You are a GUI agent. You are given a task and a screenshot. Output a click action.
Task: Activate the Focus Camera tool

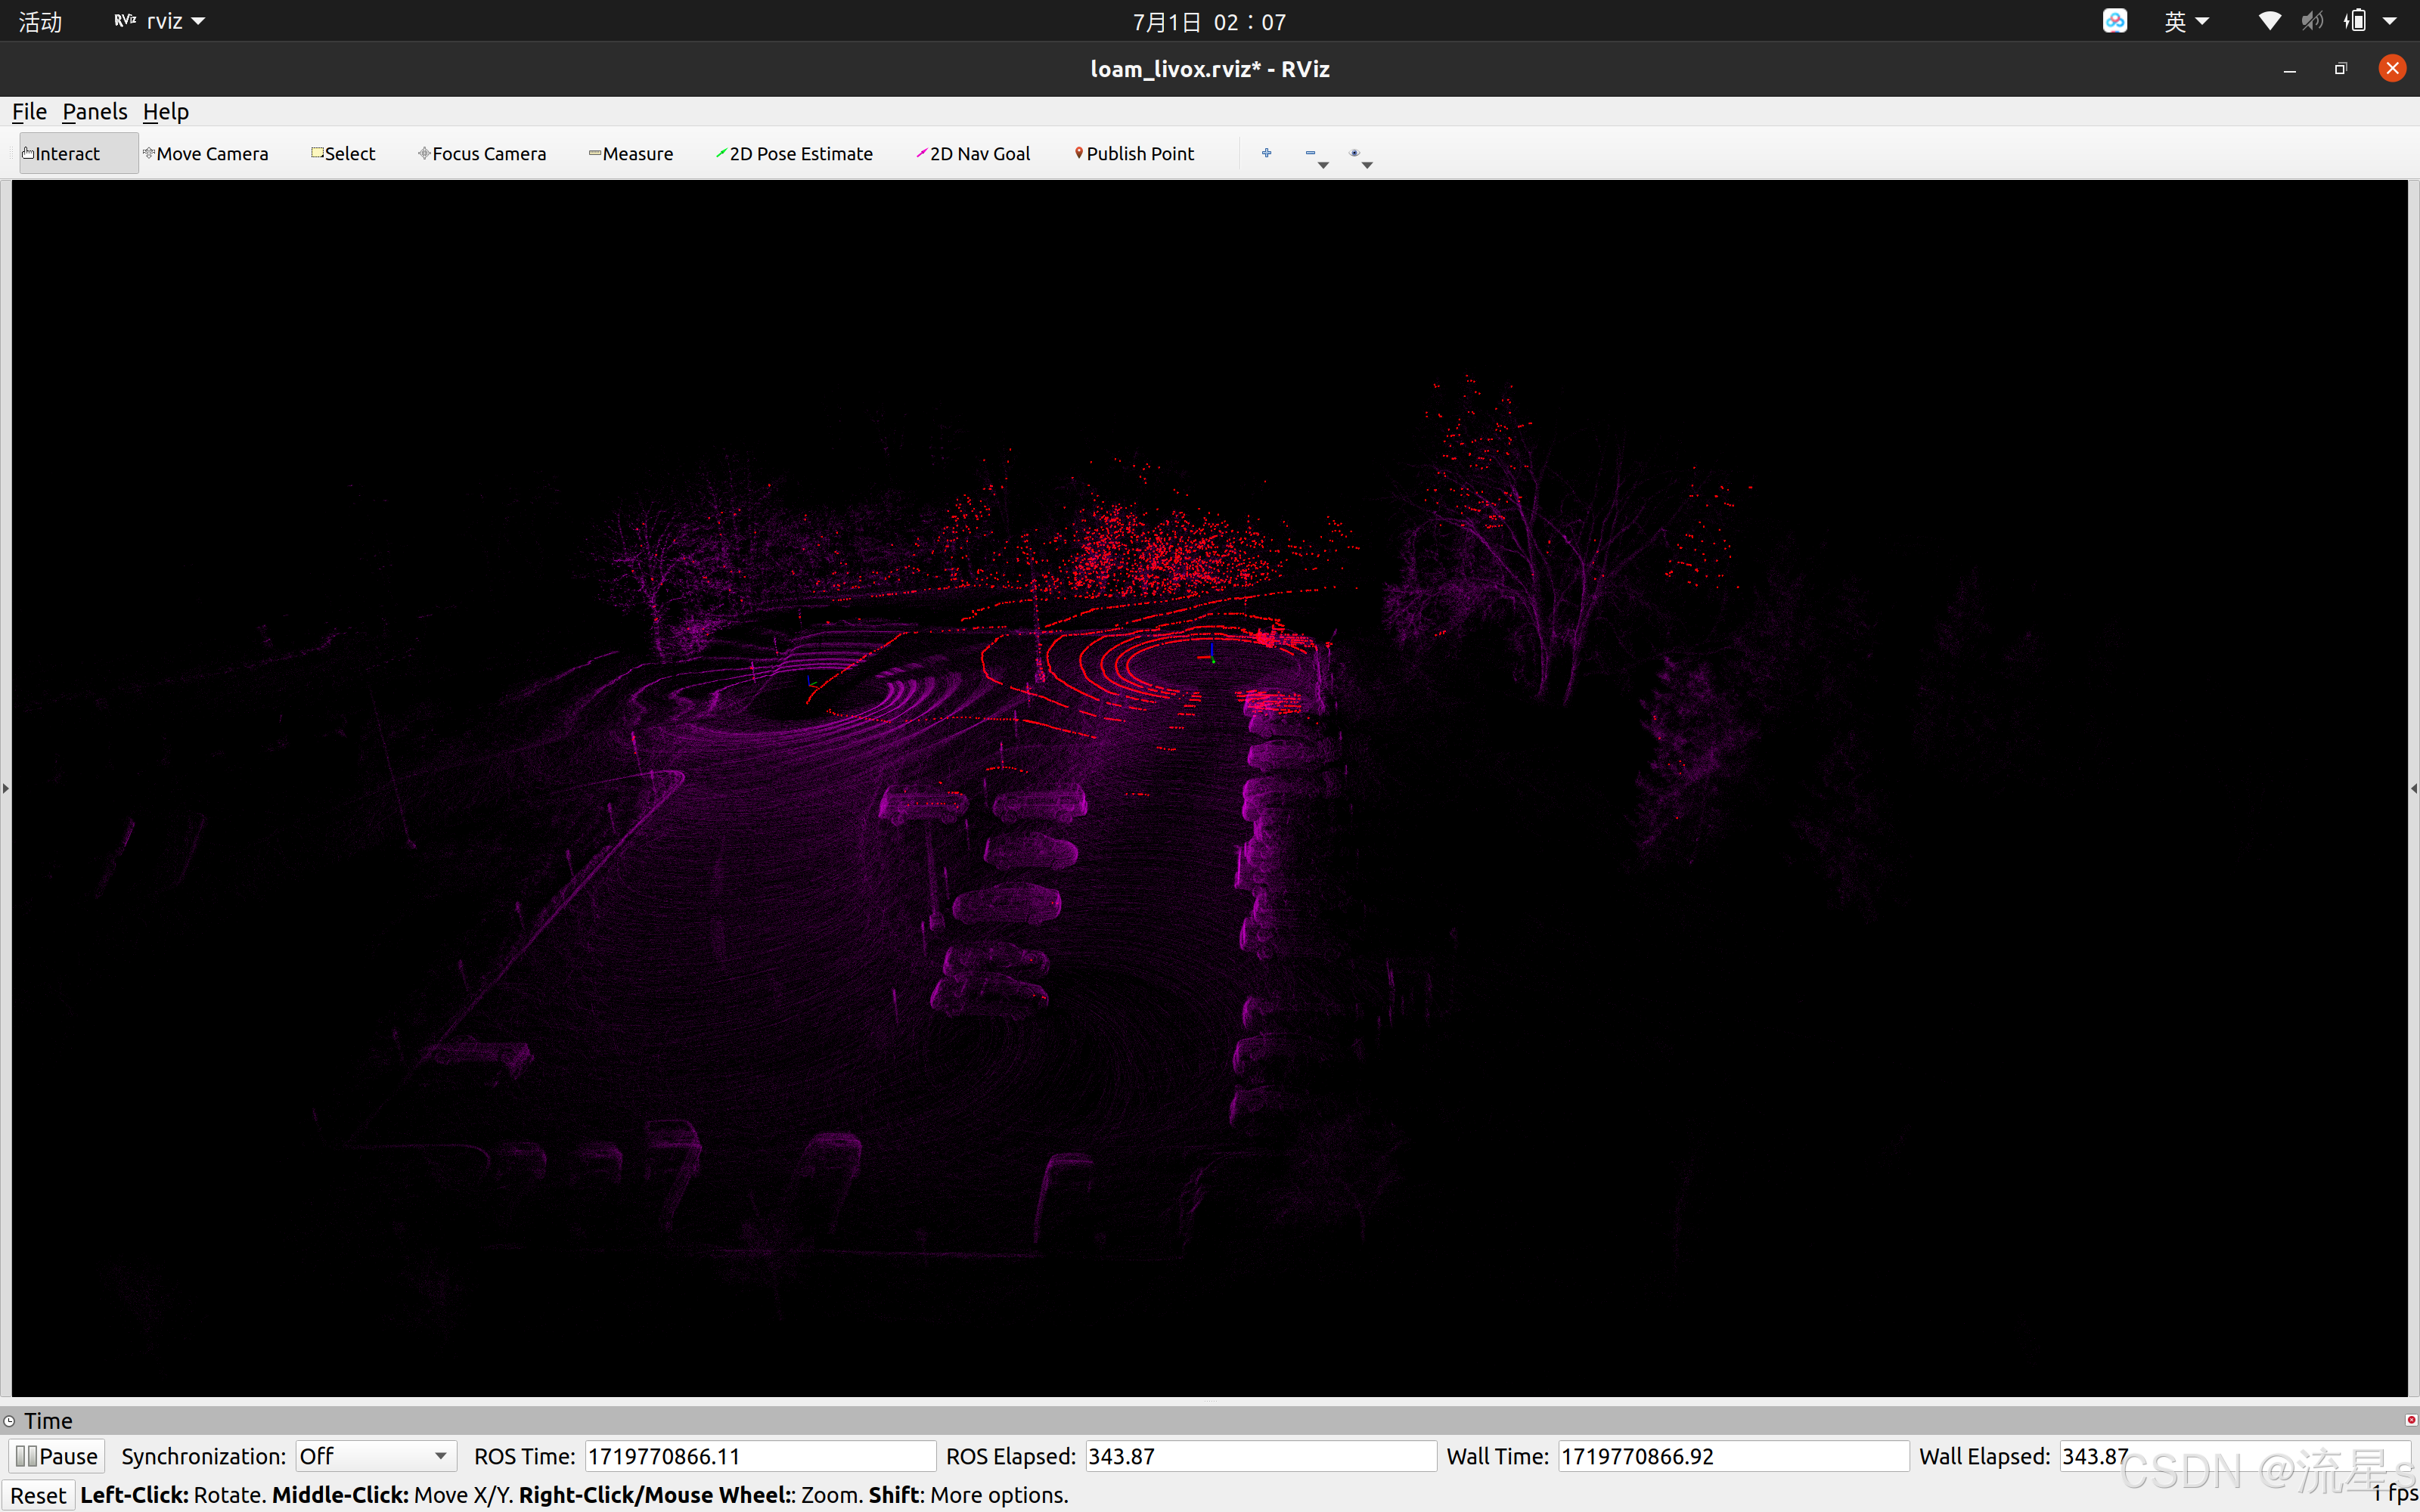[482, 153]
